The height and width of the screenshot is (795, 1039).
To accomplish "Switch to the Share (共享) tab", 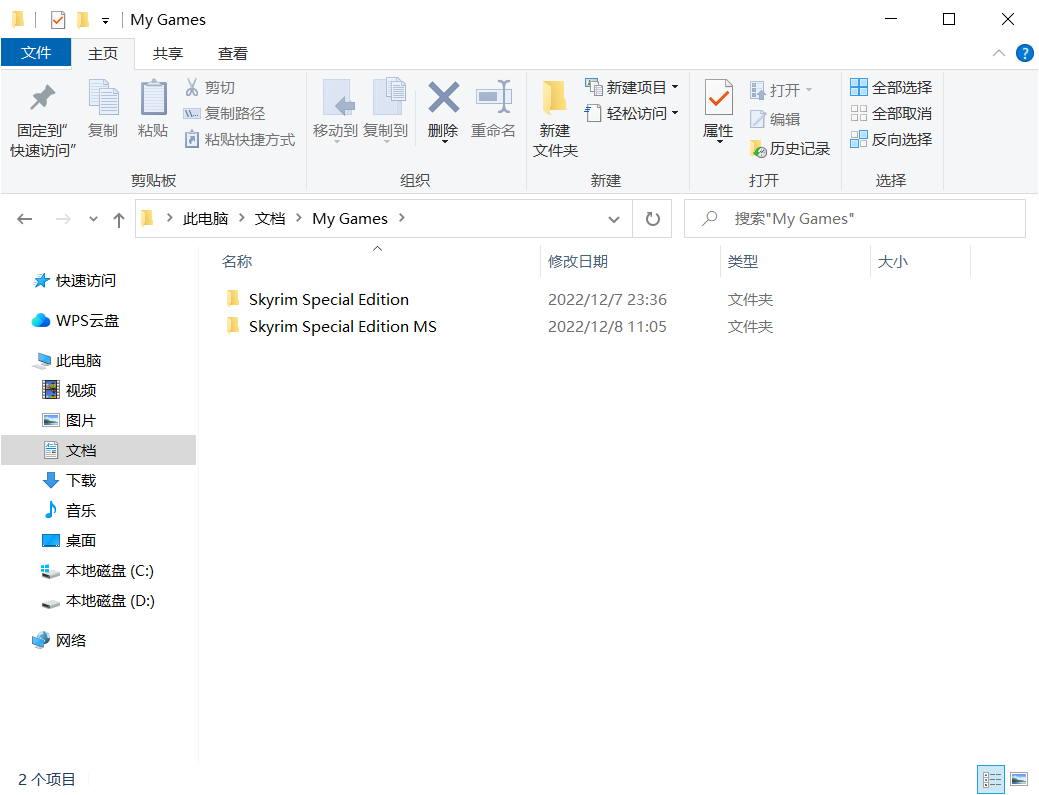I will pos(168,54).
